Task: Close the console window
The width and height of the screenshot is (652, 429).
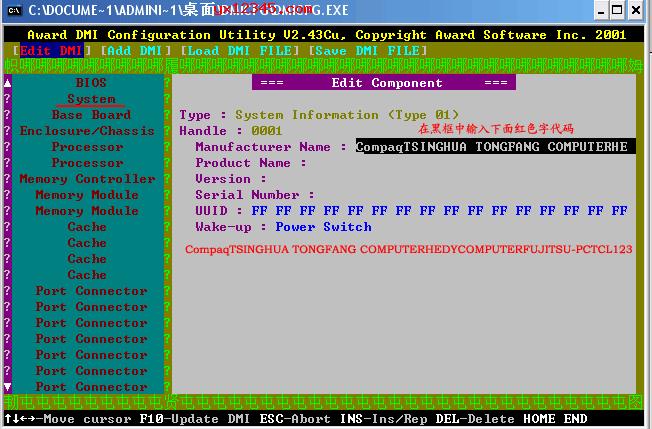Action: [636, 10]
